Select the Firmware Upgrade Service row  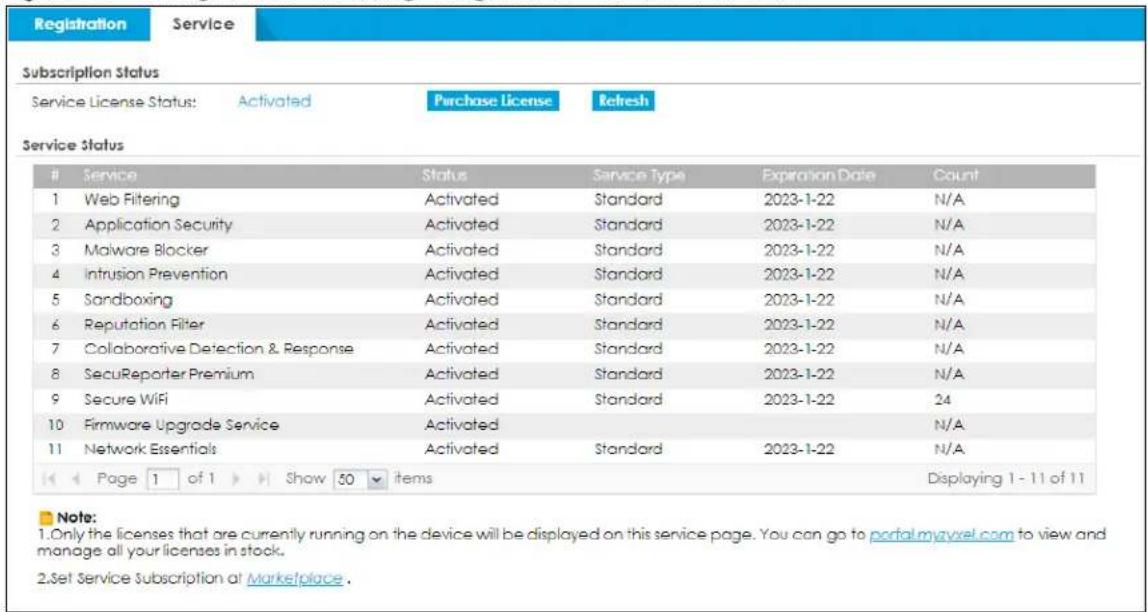[x=564, y=425]
